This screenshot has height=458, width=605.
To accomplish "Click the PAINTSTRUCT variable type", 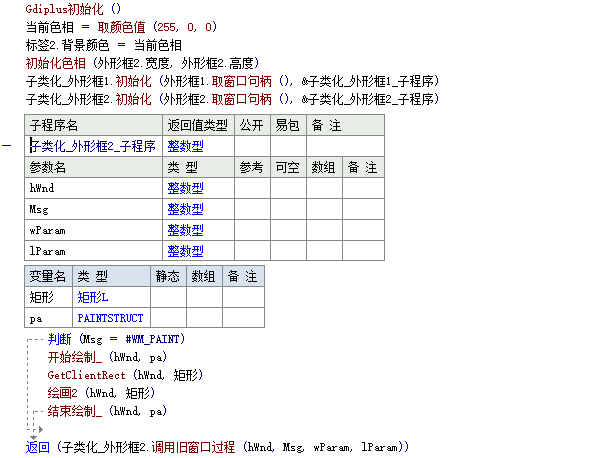I will [x=110, y=318].
